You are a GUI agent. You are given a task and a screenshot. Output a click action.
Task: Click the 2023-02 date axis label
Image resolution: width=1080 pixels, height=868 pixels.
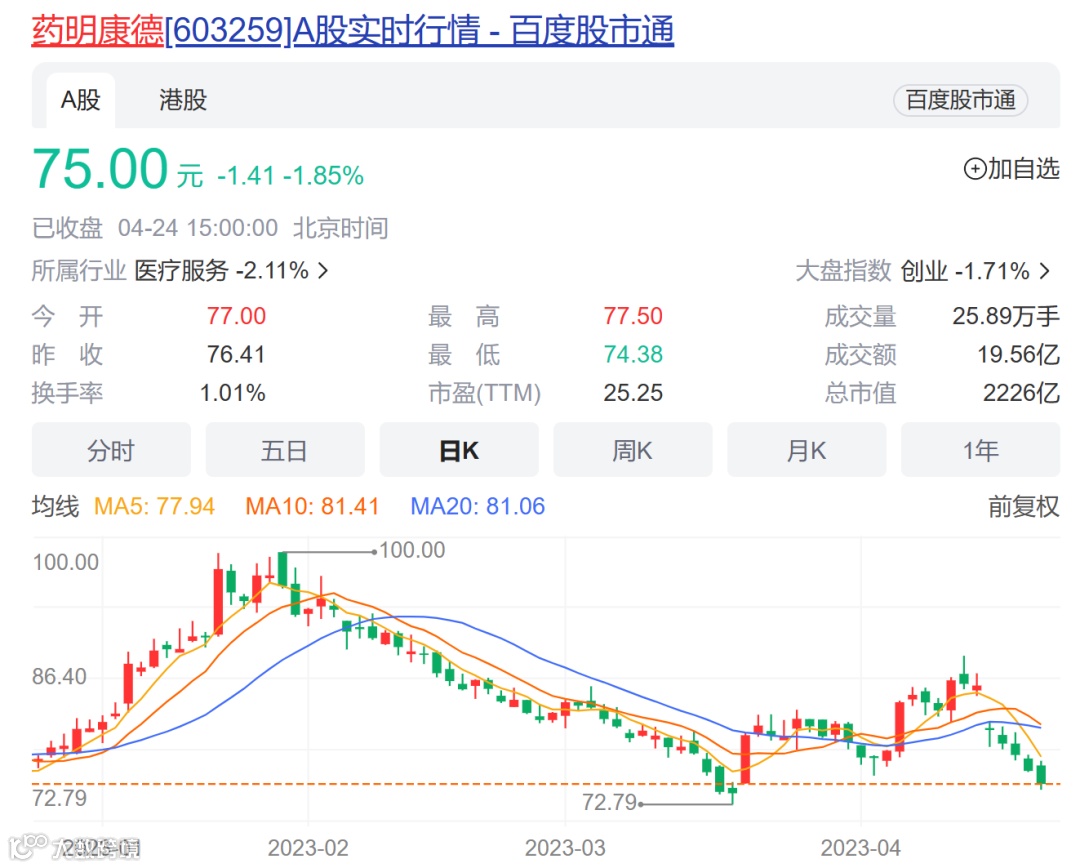pyautogui.click(x=308, y=847)
